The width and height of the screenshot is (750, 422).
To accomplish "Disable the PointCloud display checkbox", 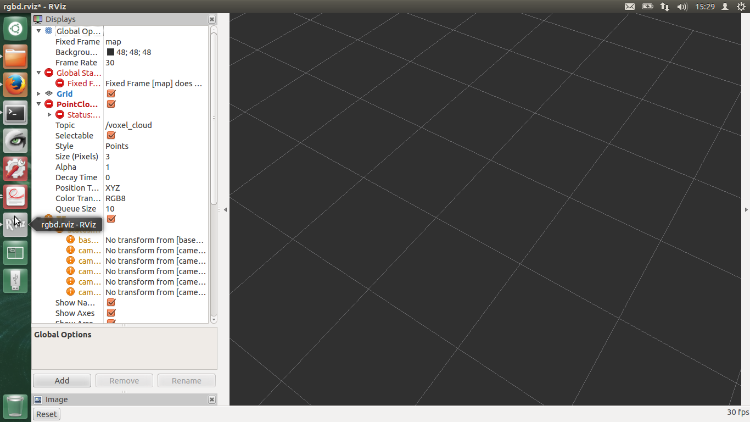I will pyautogui.click(x=111, y=104).
